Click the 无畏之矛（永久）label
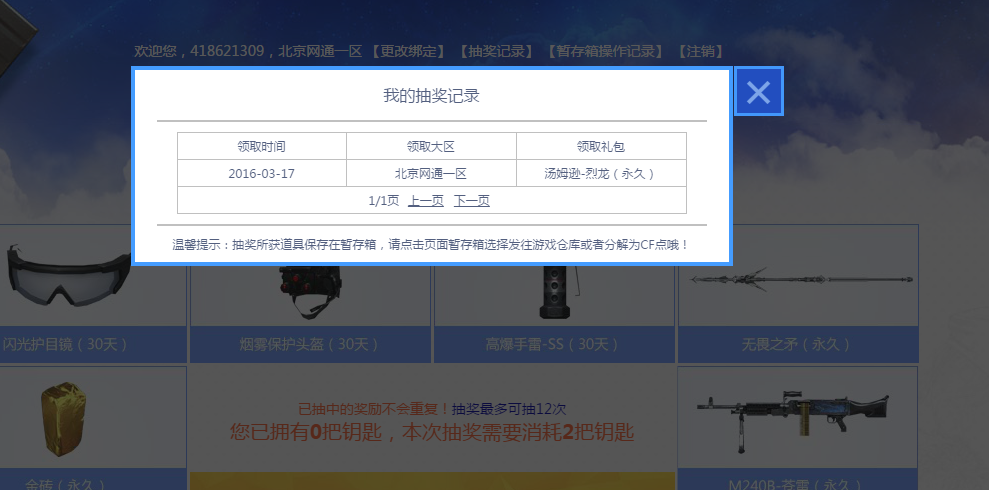This screenshot has height=490, width=989. click(798, 344)
